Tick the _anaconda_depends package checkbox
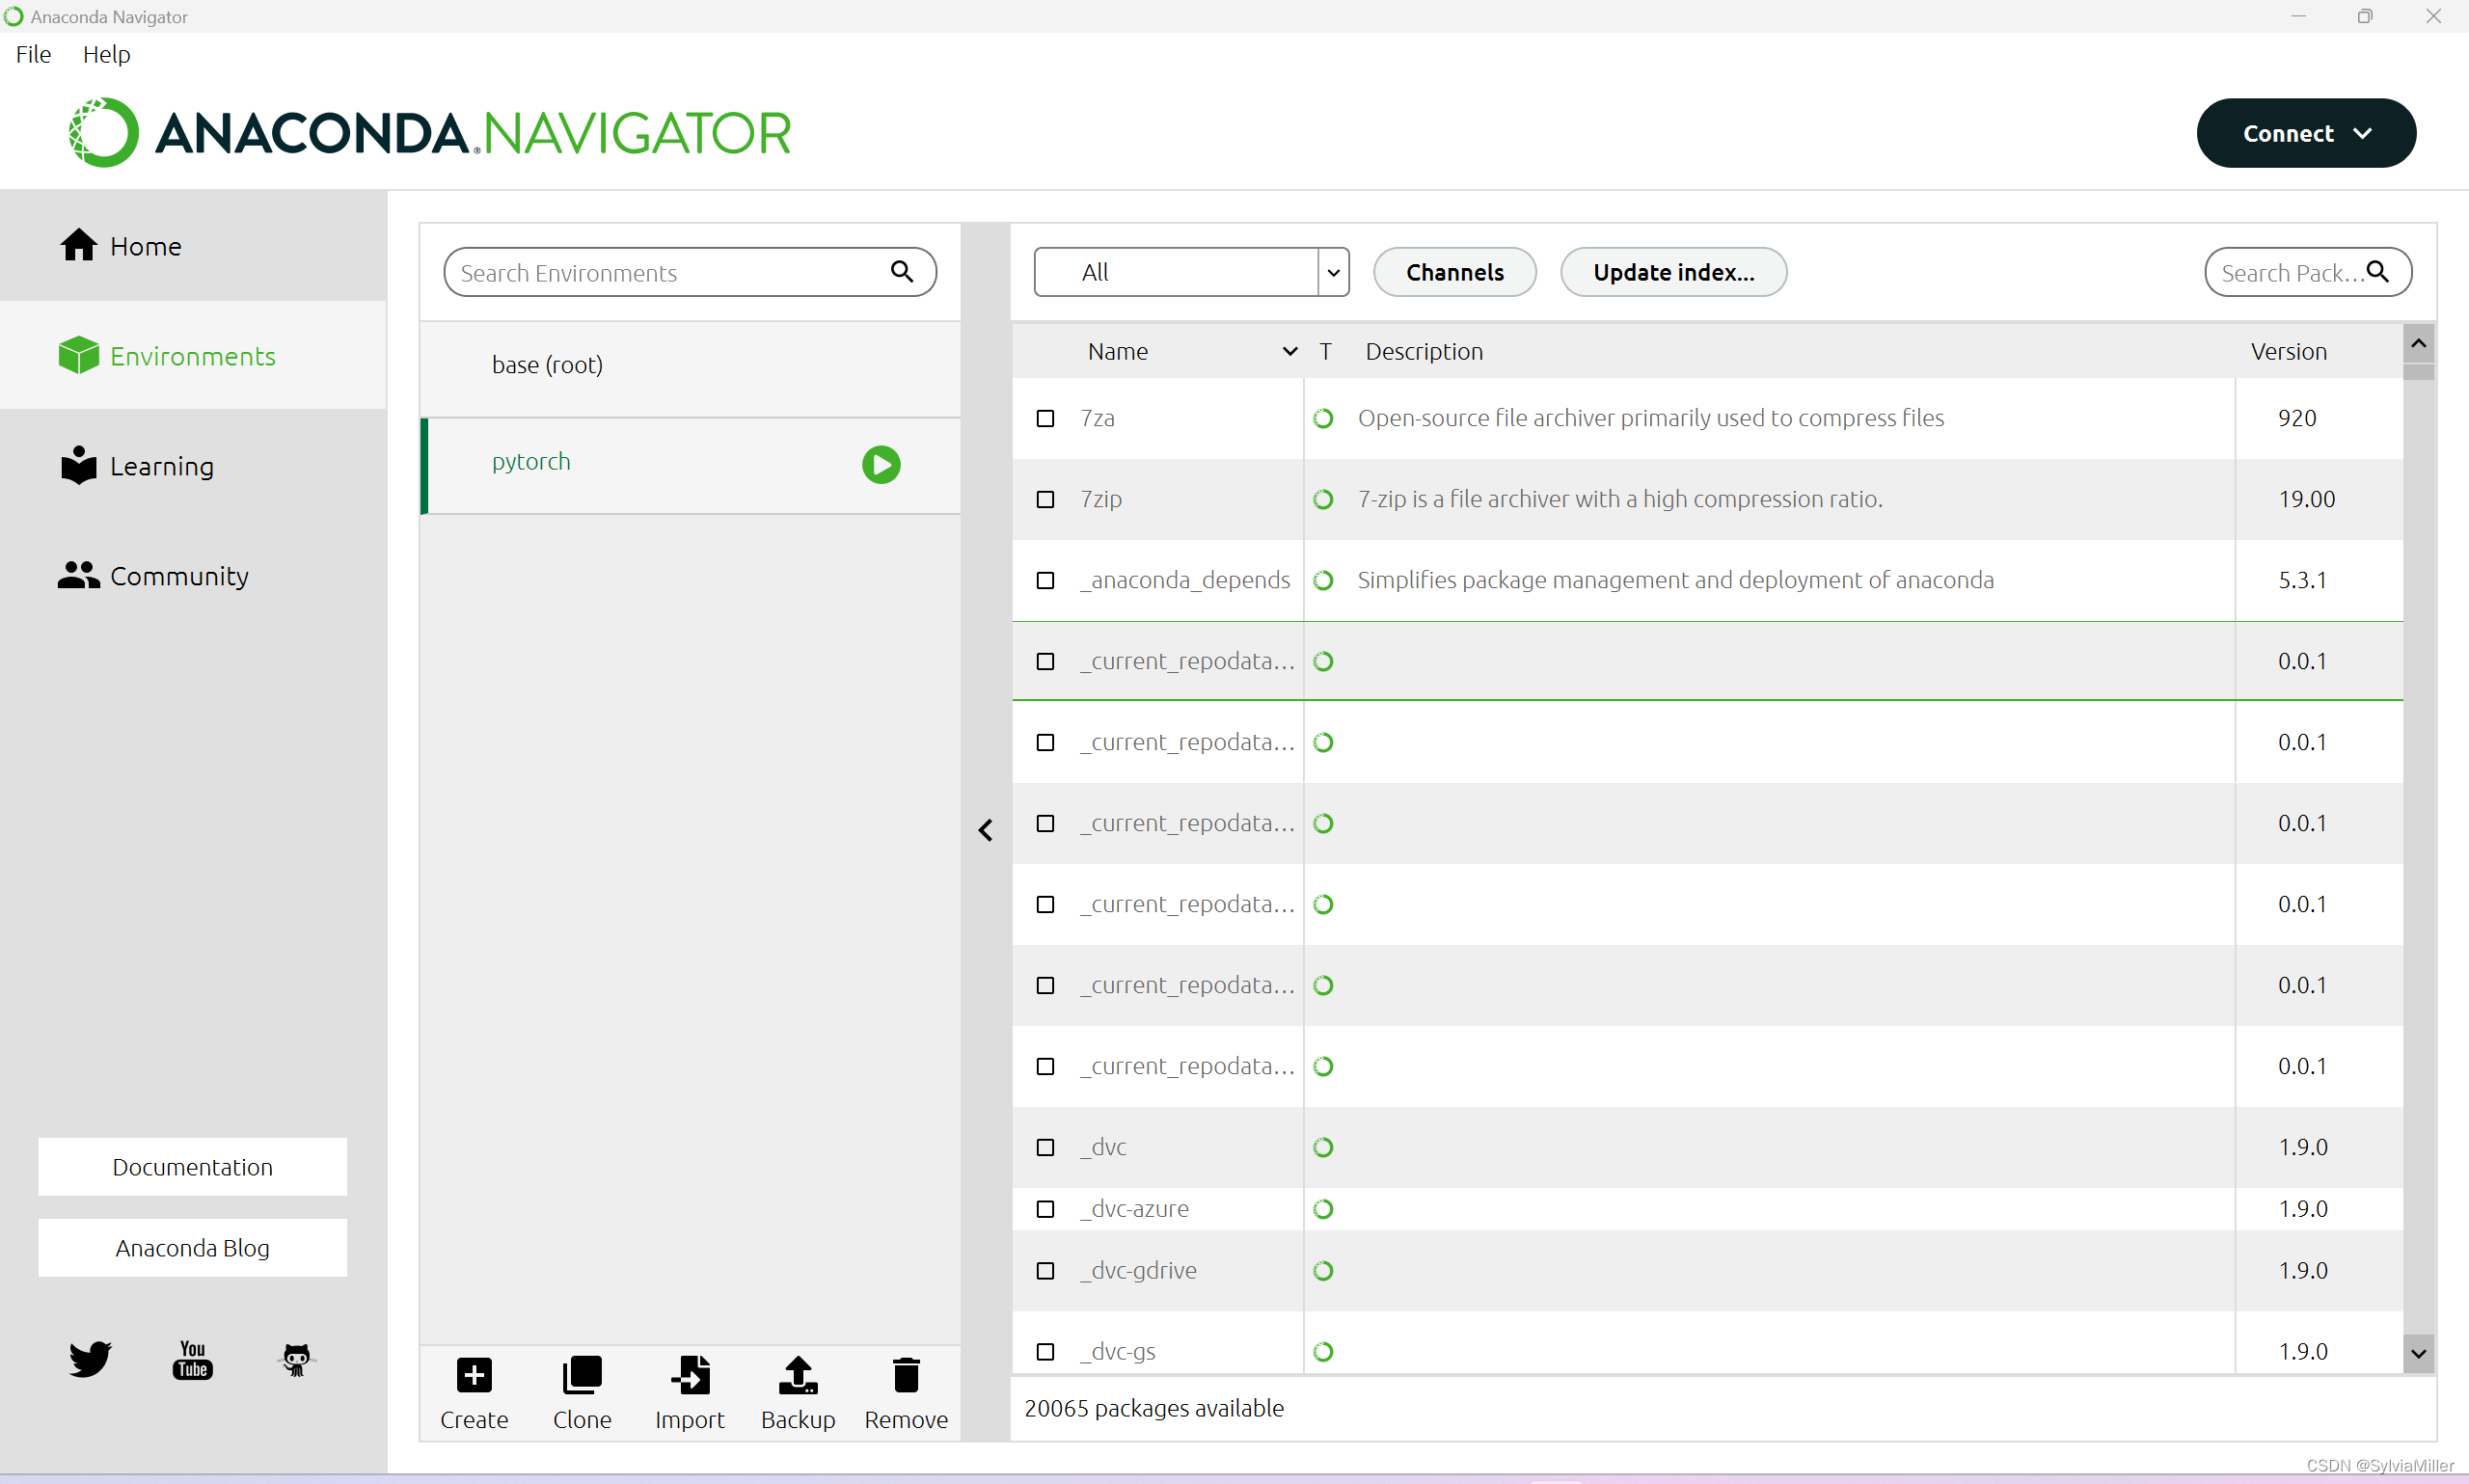Screen dimensions: 2469x1484 point(1045,580)
